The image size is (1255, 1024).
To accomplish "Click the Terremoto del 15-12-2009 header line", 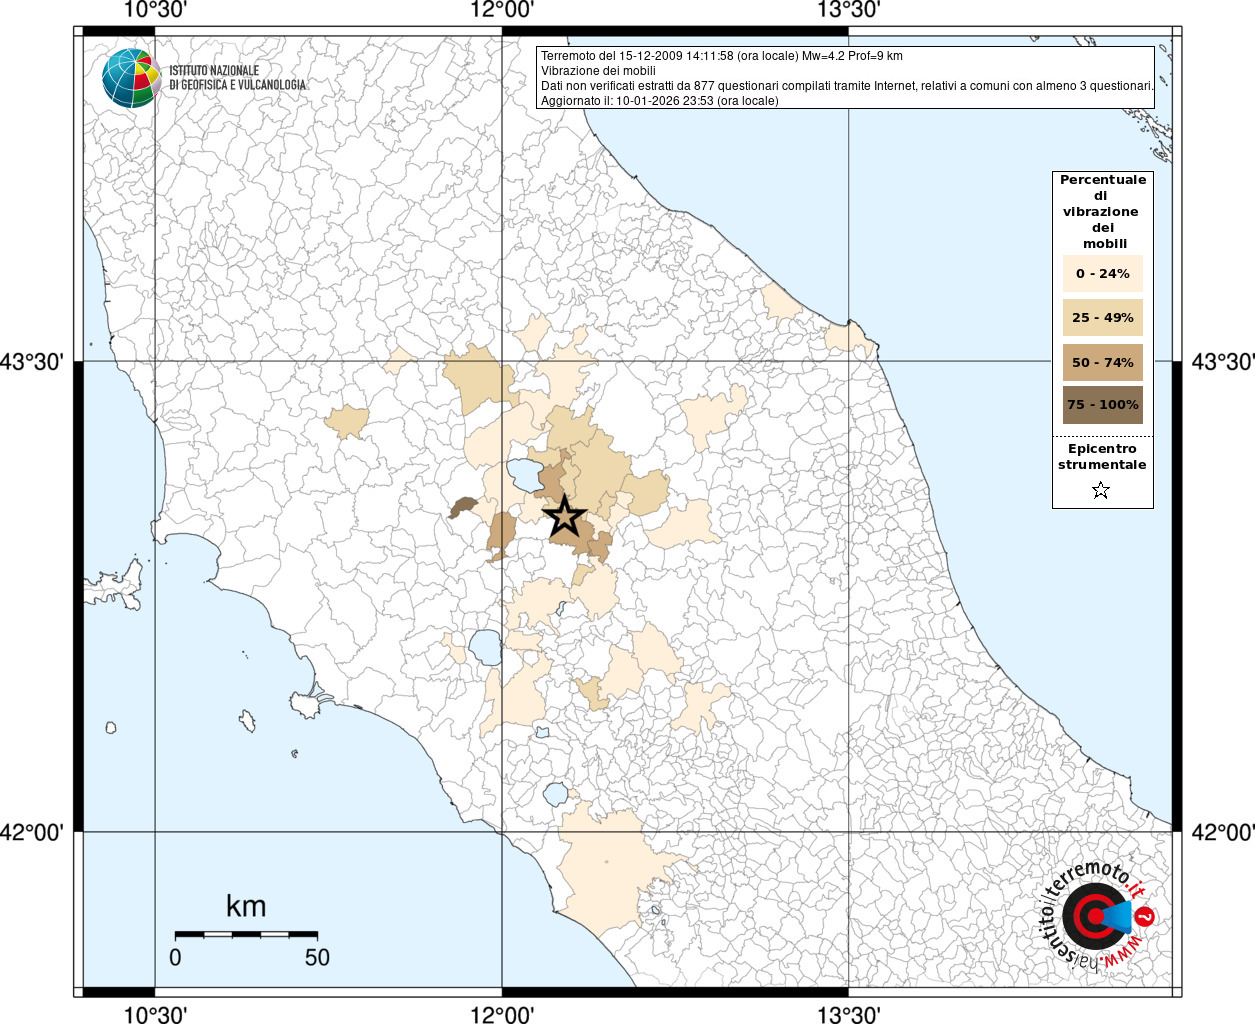I will [x=721, y=56].
